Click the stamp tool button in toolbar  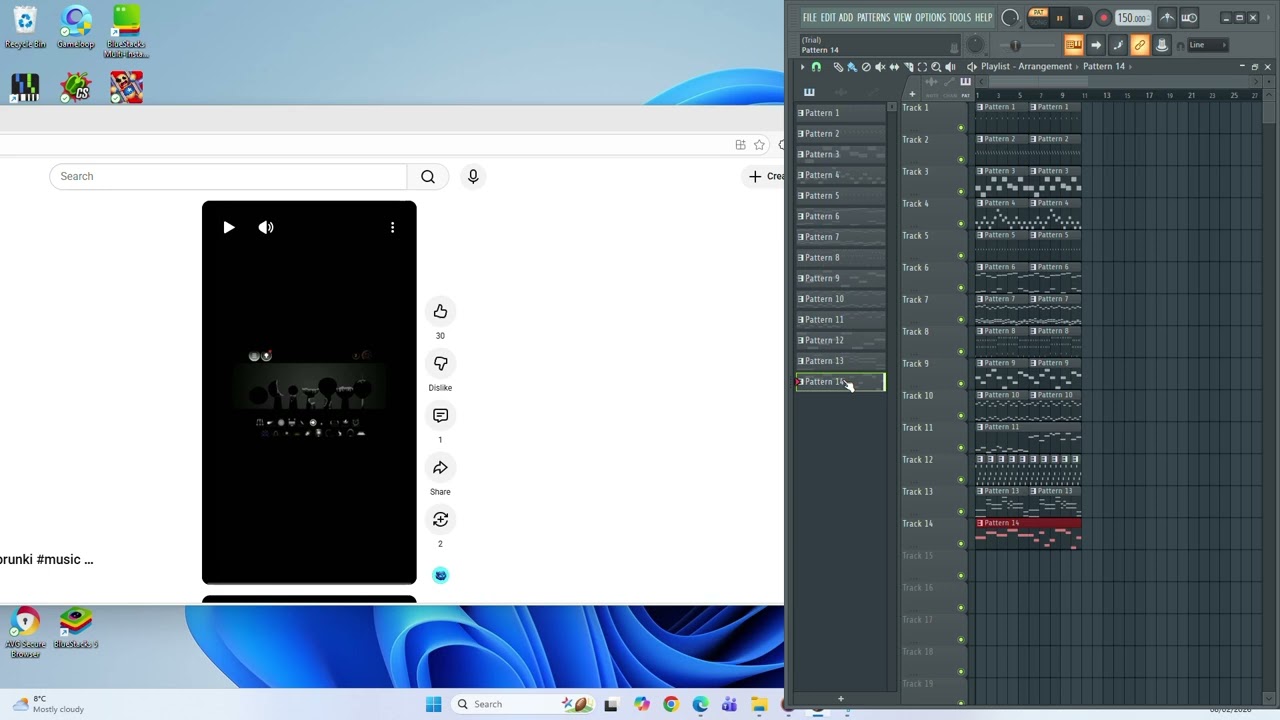click(x=1162, y=45)
